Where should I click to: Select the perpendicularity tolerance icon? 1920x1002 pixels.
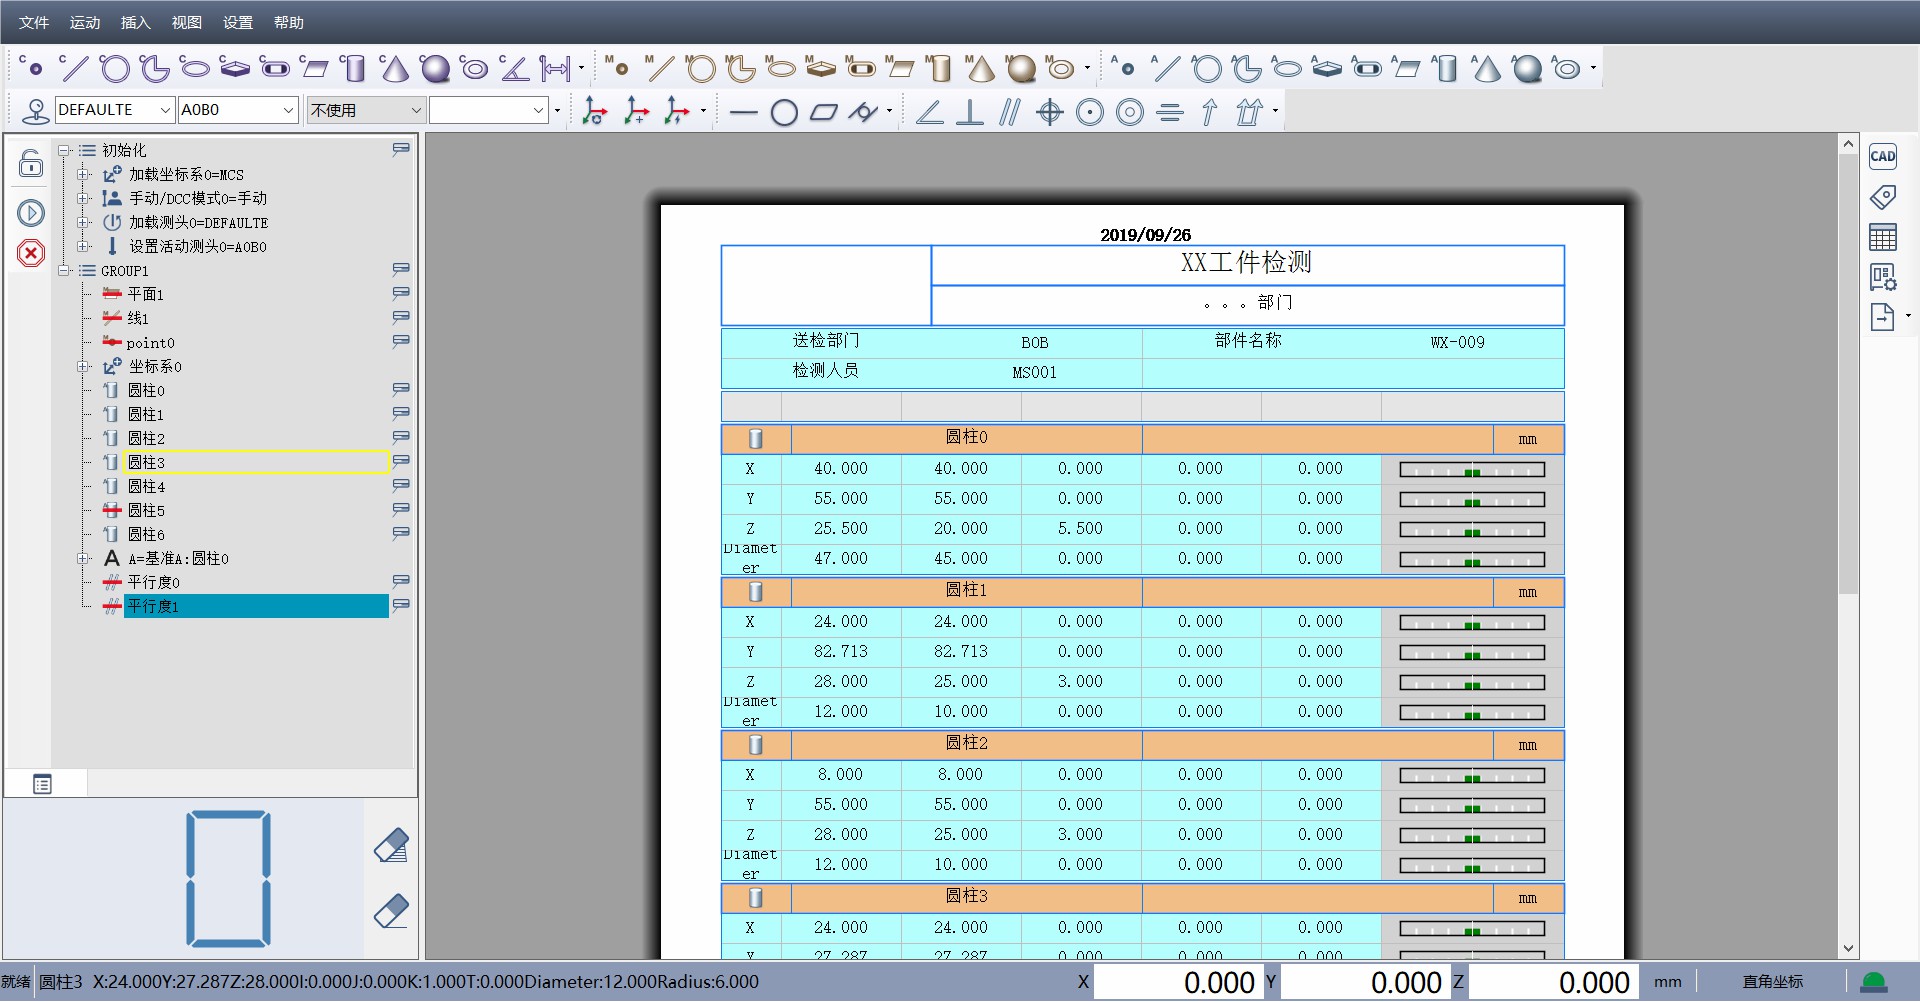pos(969,112)
